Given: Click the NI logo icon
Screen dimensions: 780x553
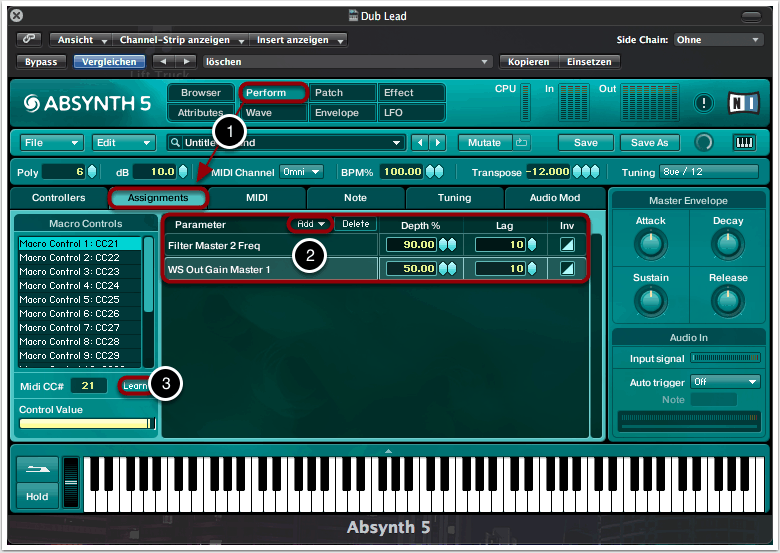Looking at the screenshot, I should tap(745, 103).
